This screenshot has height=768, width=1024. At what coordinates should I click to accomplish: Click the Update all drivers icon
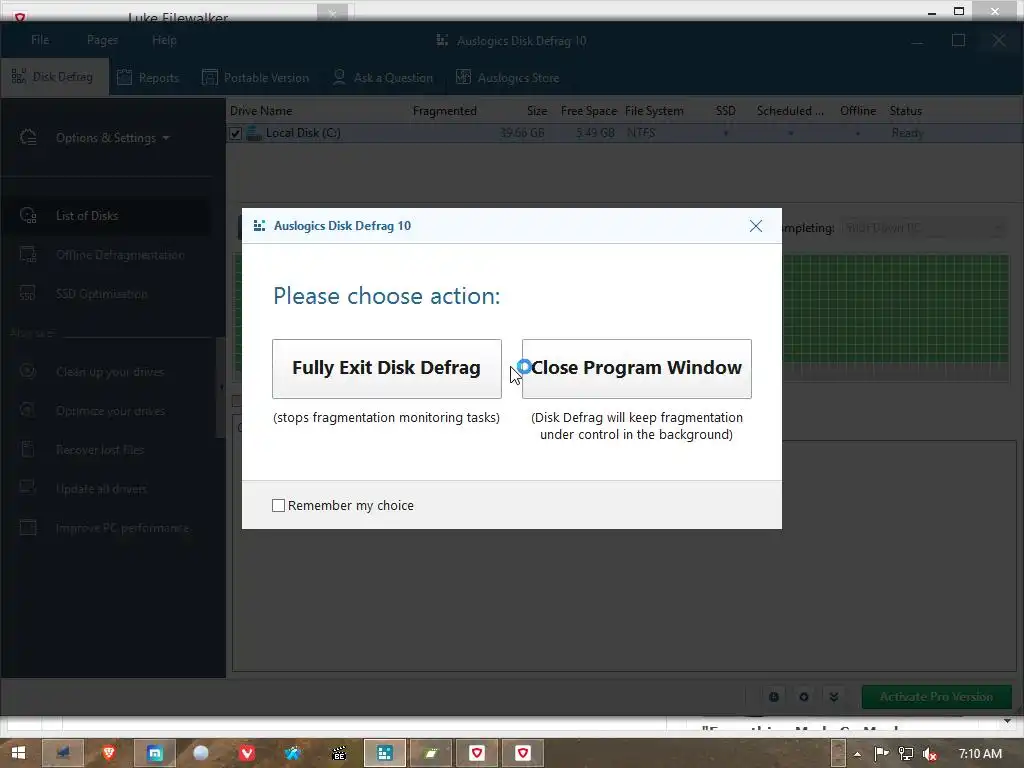point(27,488)
